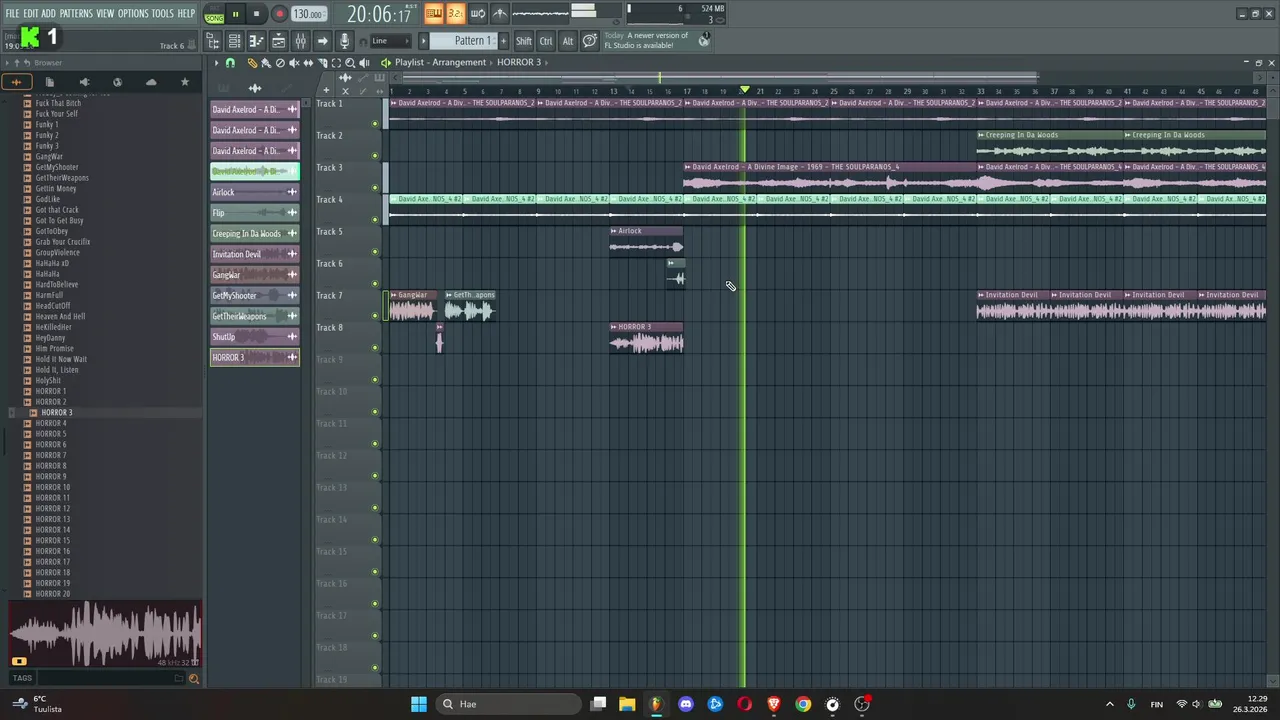Mute Track 7 with its green LED

point(375,316)
